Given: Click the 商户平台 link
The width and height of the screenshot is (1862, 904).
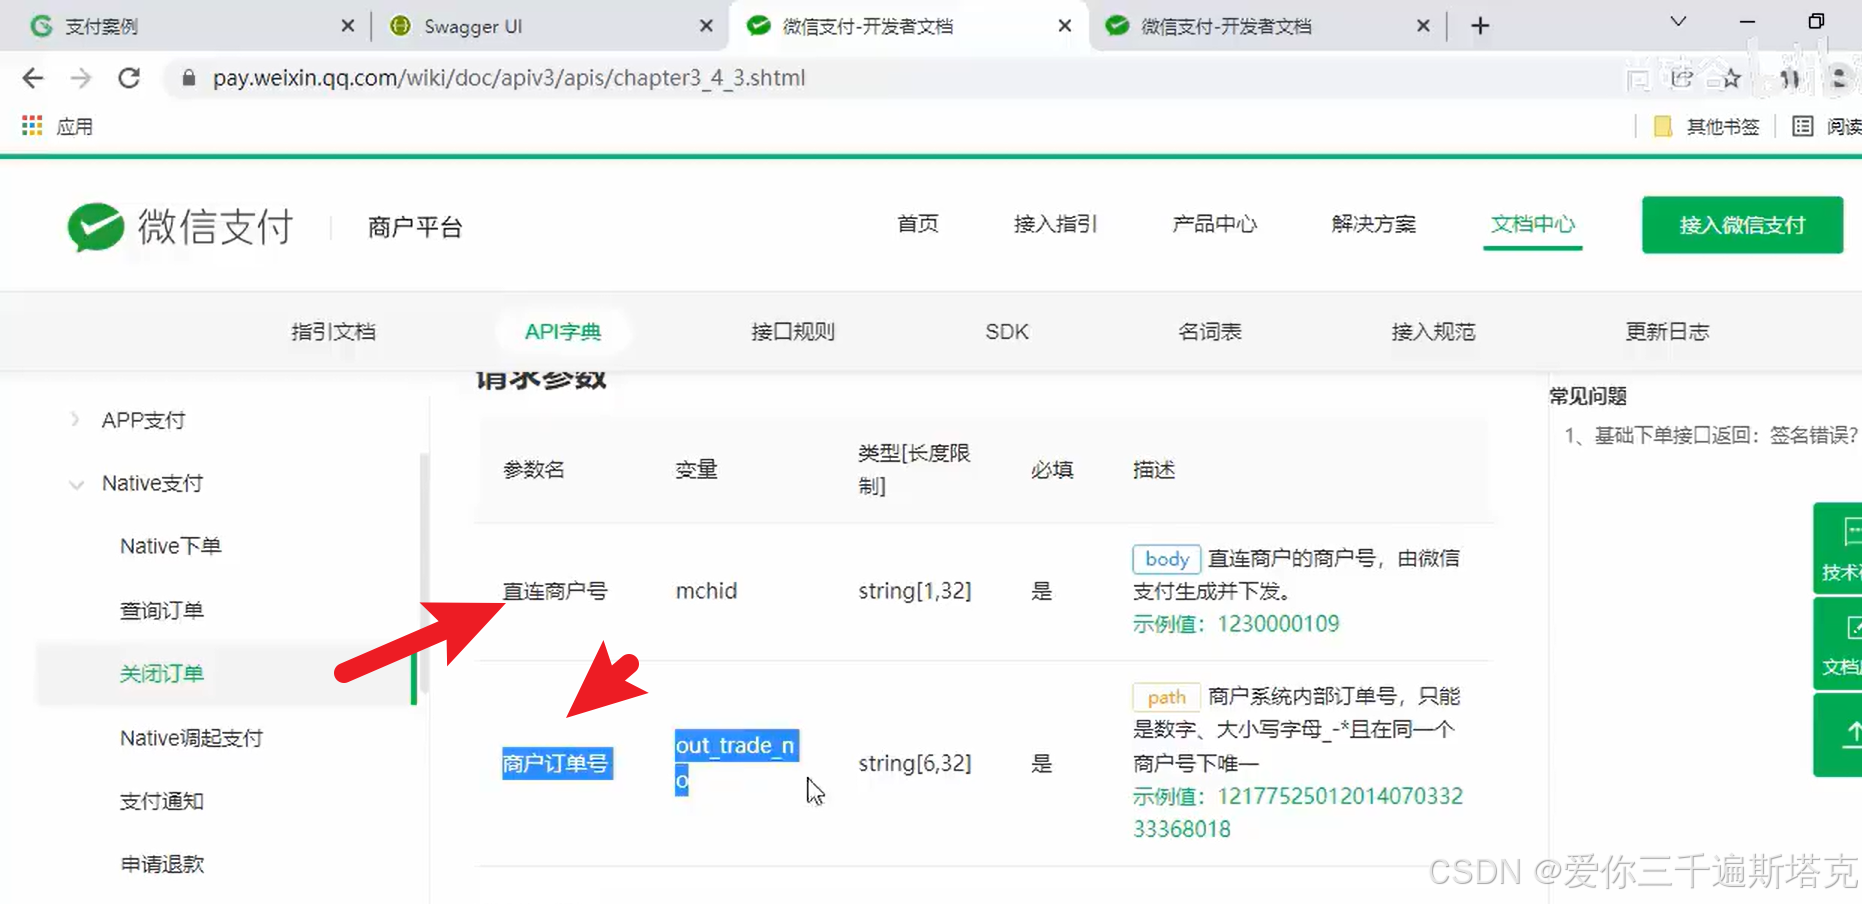Looking at the screenshot, I should pos(415,227).
